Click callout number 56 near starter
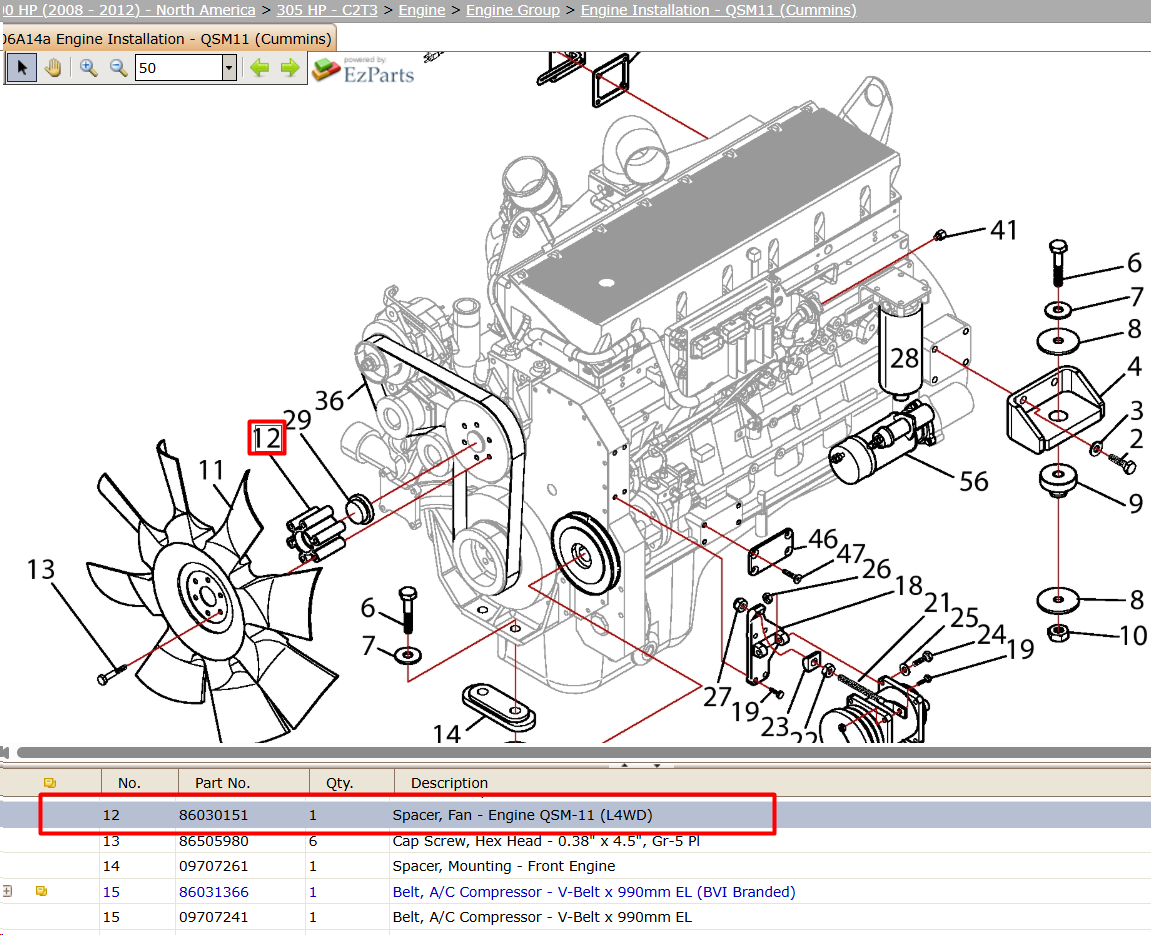The image size is (1151, 935). point(973,481)
